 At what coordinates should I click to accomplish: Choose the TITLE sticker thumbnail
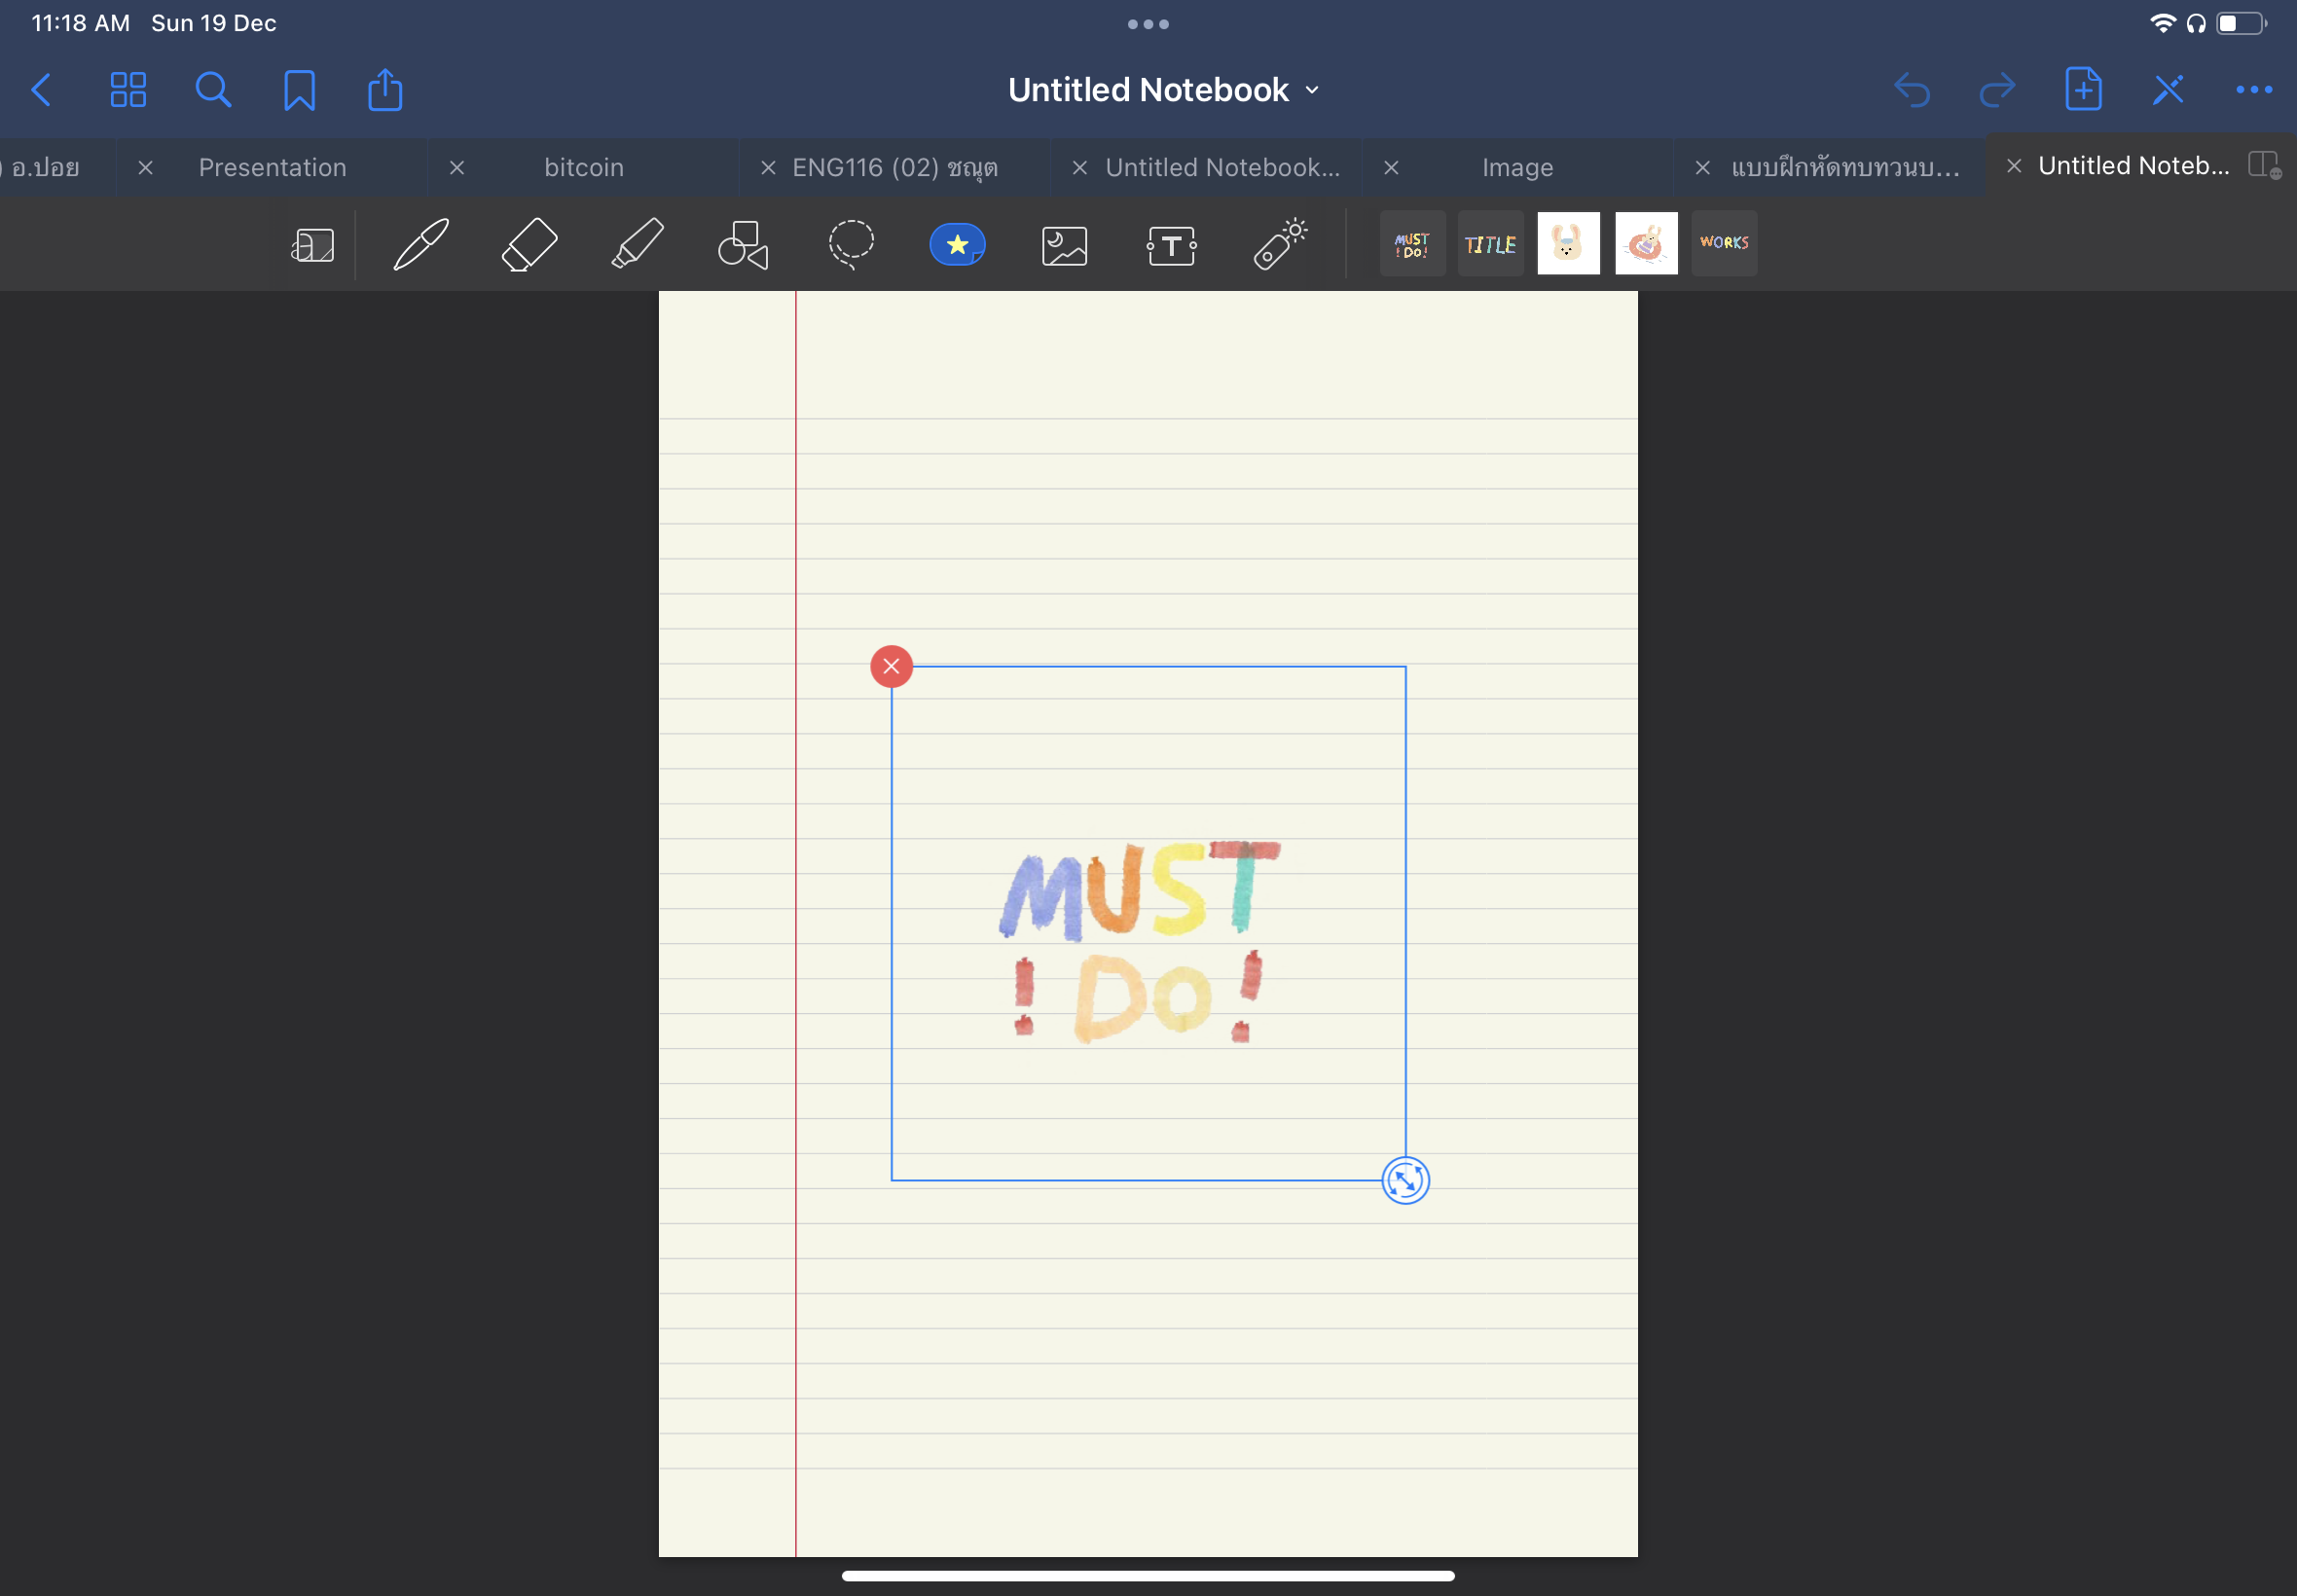[1490, 243]
